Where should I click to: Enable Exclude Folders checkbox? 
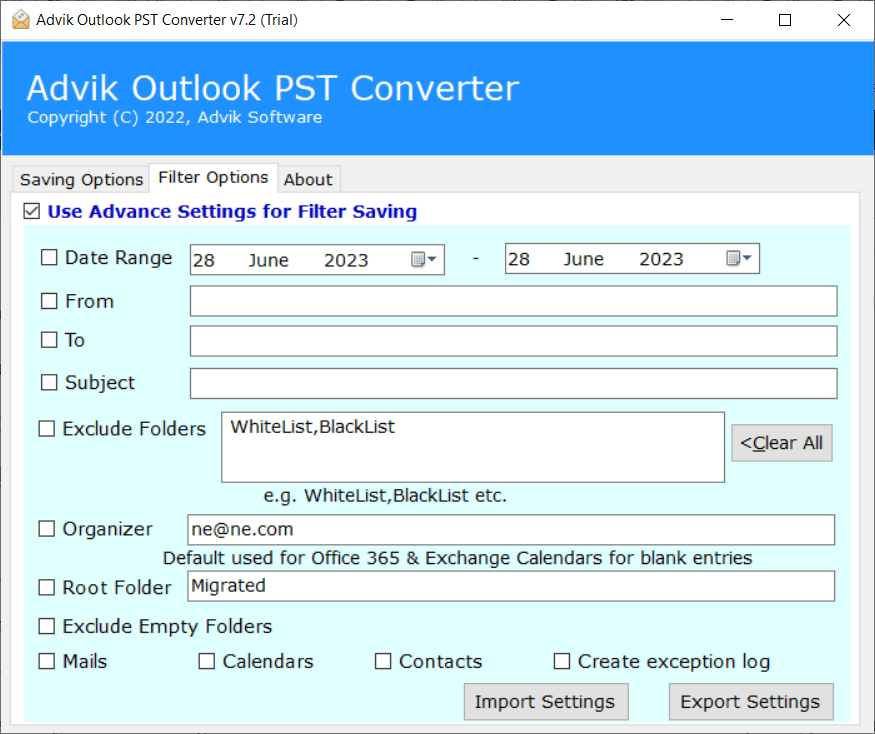point(46,429)
